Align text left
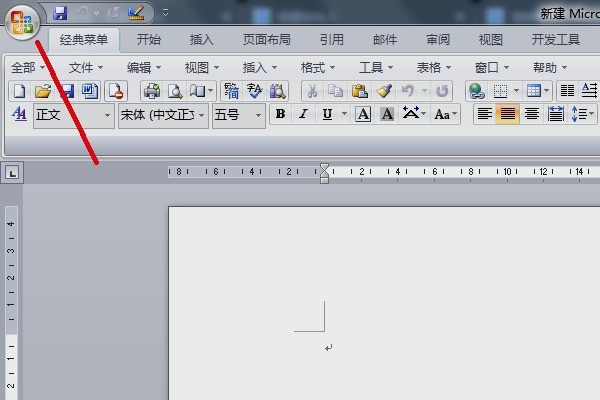The height and width of the screenshot is (400, 600). (484, 114)
